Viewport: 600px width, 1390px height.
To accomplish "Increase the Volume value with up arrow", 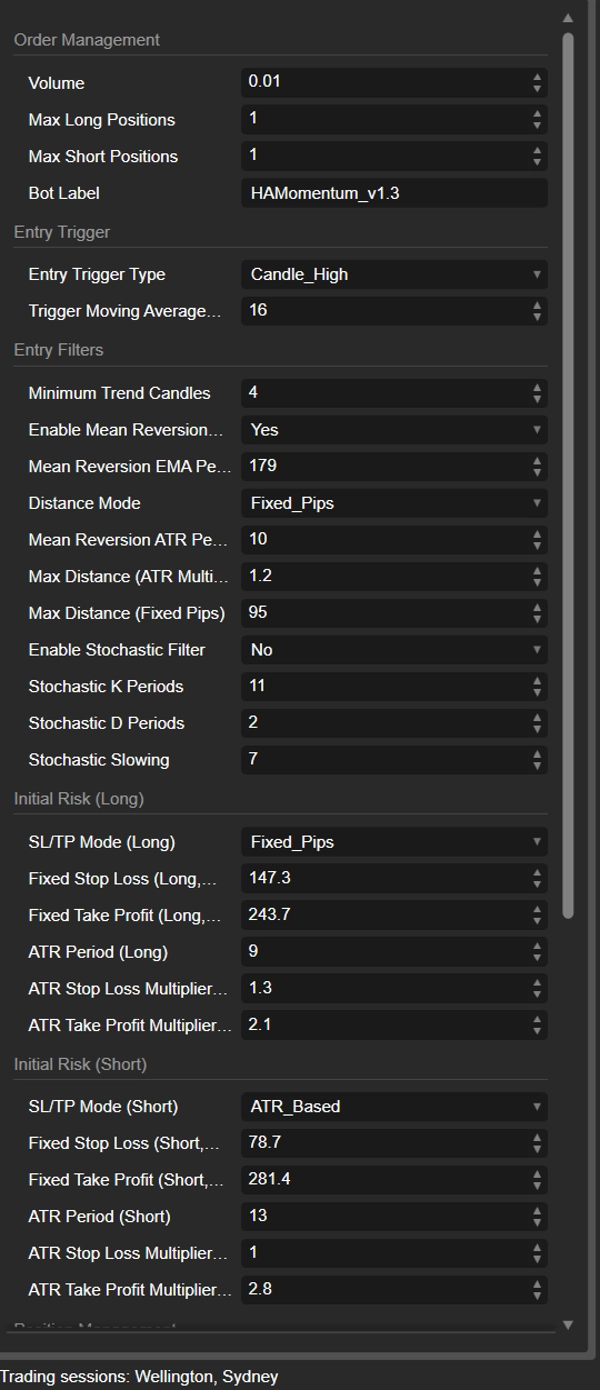I will tap(537, 77).
